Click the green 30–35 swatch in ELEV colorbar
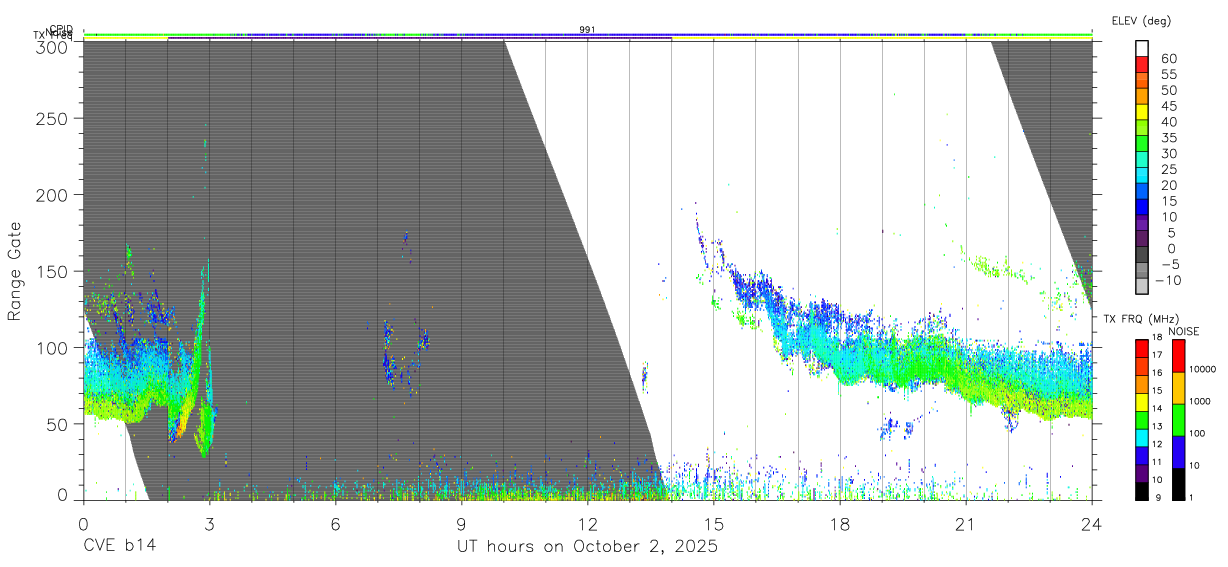This screenshot has width=1228, height=567. [x=1142, y=146]
